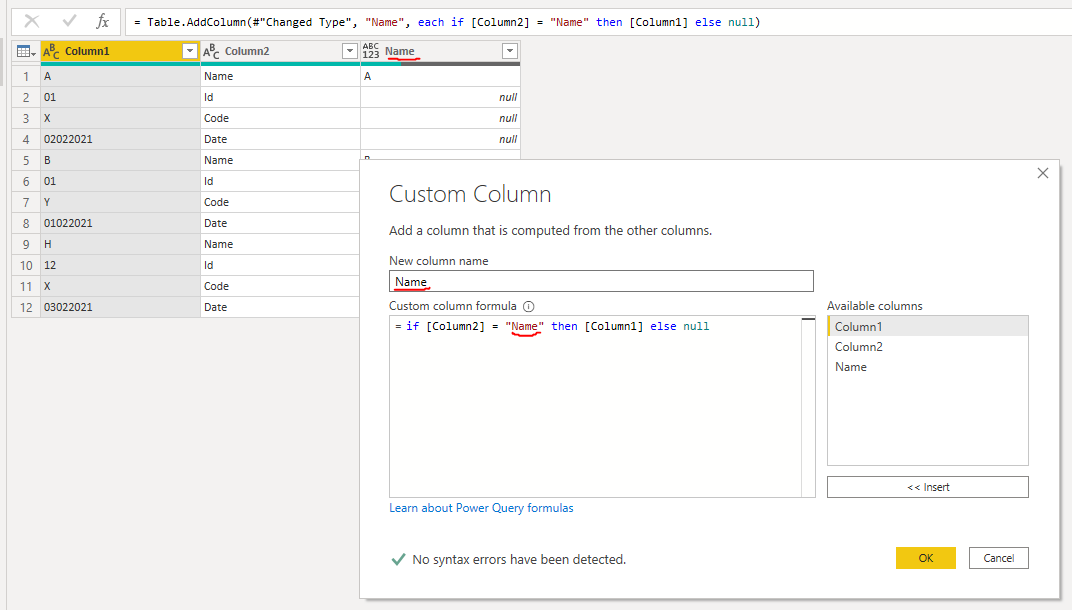This screenshot has width=1072, height=610.
Task: Click OK to add custom column
Action: (x=926, y=558)
